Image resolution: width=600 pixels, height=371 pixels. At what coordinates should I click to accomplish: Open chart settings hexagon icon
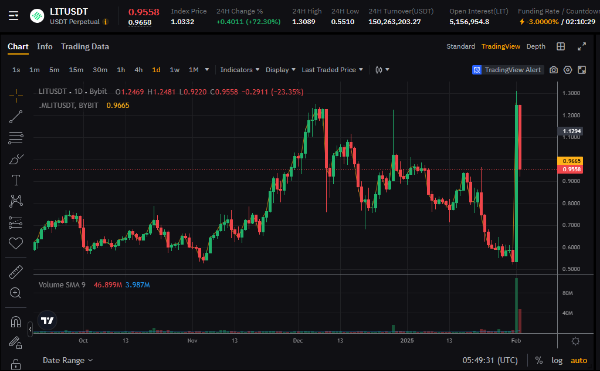pos(568,70)
